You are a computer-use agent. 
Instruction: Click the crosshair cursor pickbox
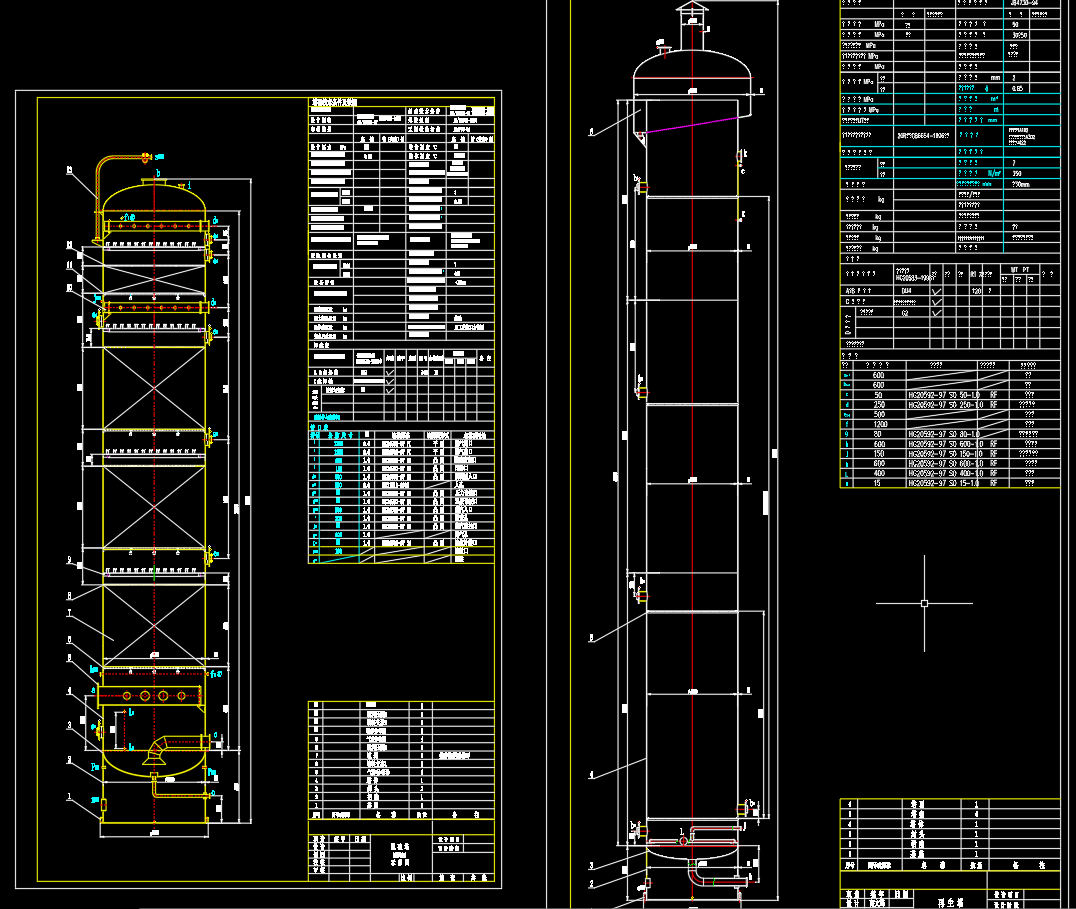[924, 603]
